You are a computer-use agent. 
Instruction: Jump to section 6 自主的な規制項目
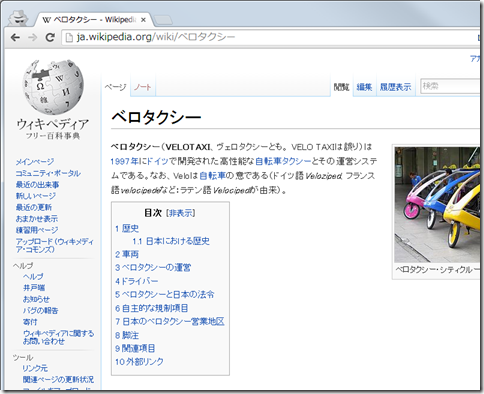click(x=152, y=308)
